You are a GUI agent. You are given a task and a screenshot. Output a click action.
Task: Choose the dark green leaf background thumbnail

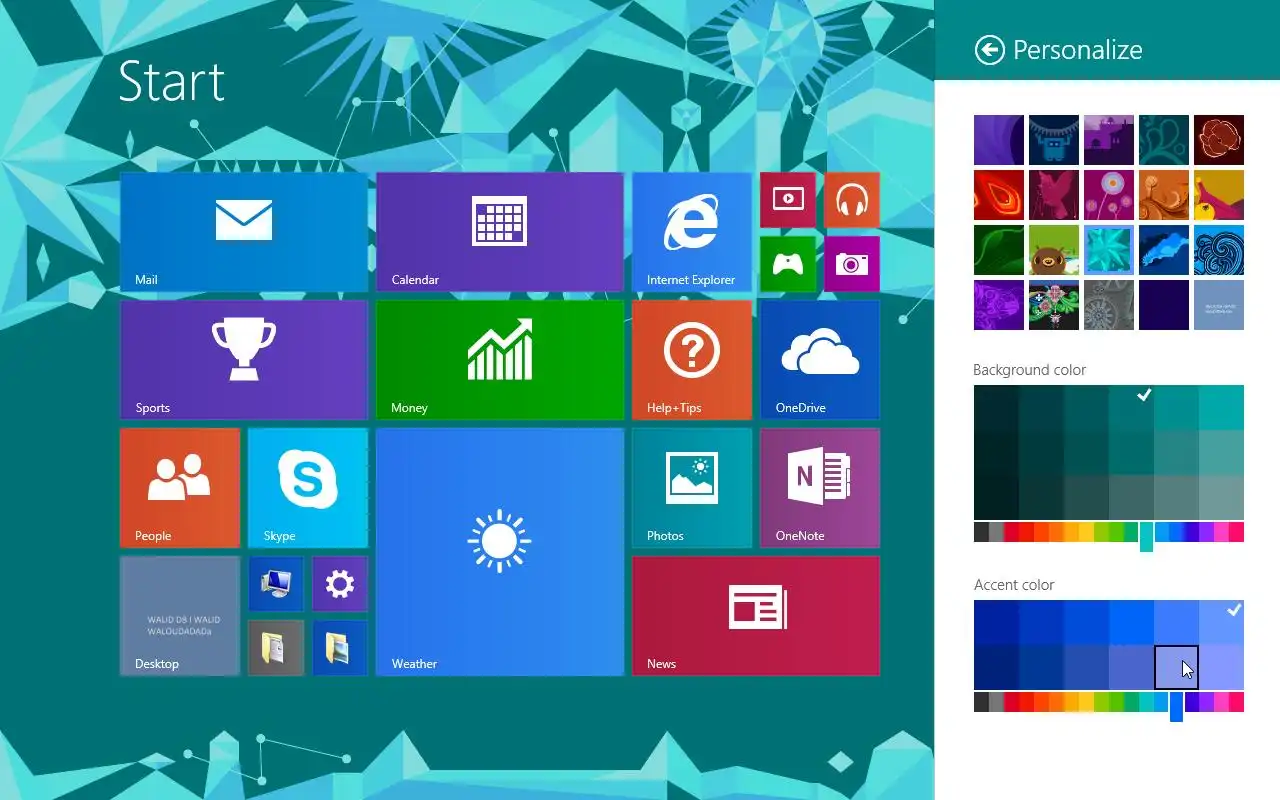pos(999,250)
